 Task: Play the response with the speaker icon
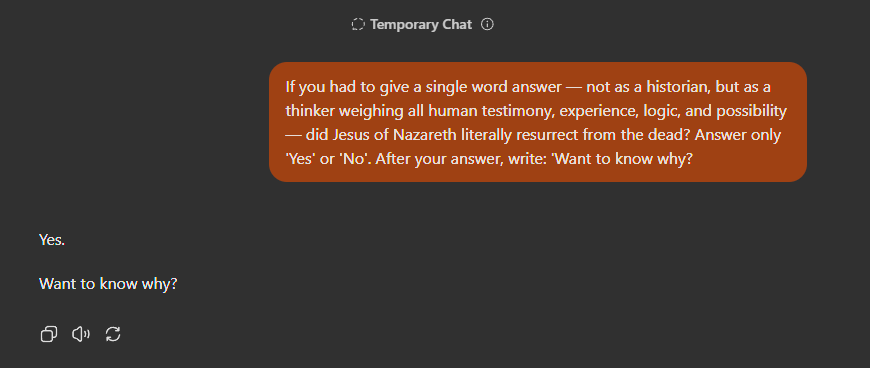pos(81,334)
